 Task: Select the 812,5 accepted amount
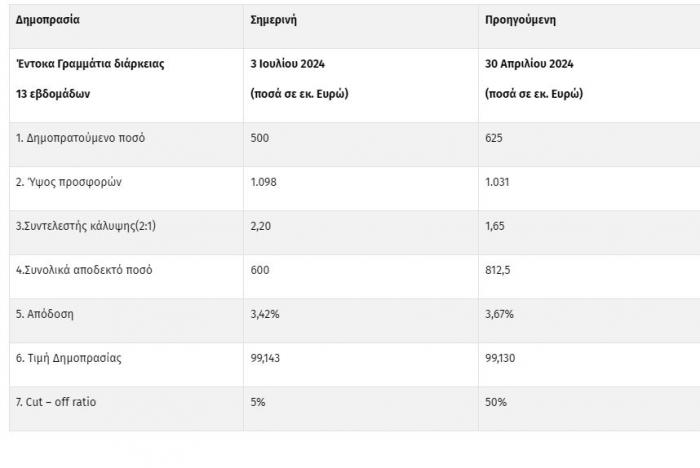[498, 270]
